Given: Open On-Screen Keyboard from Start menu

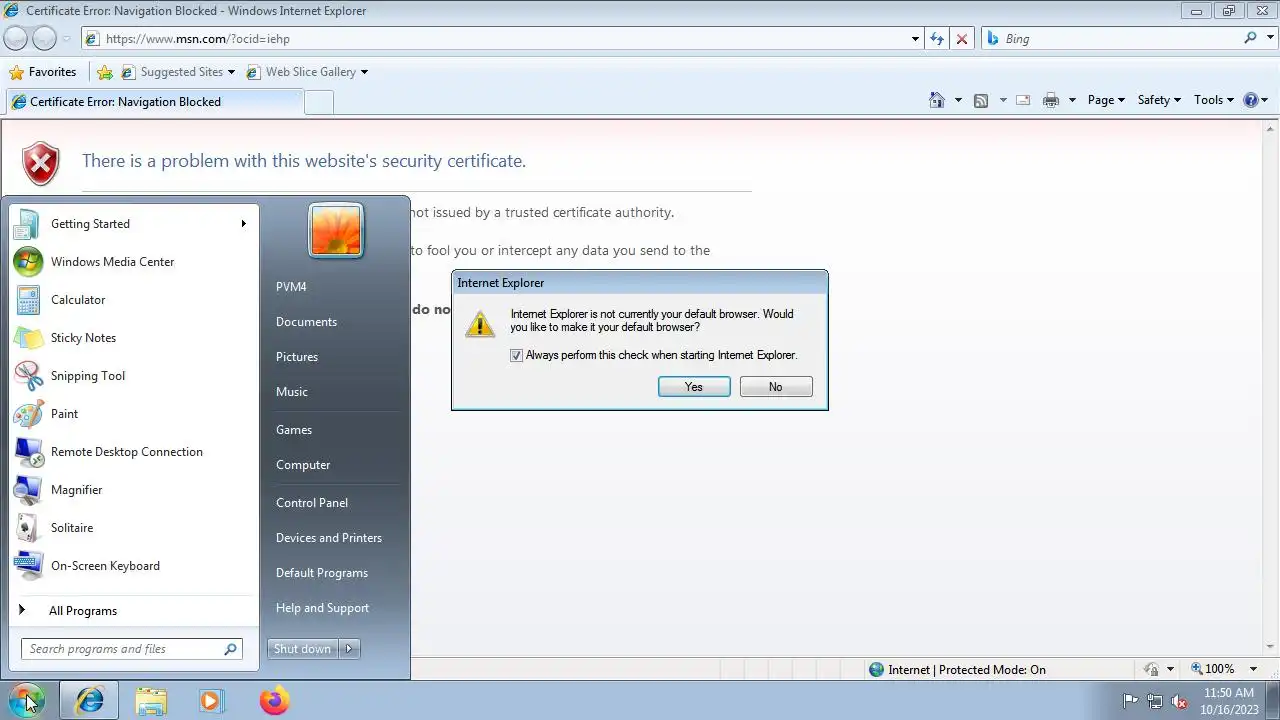Looking at the screenshot, I should [x=132, y=566].
